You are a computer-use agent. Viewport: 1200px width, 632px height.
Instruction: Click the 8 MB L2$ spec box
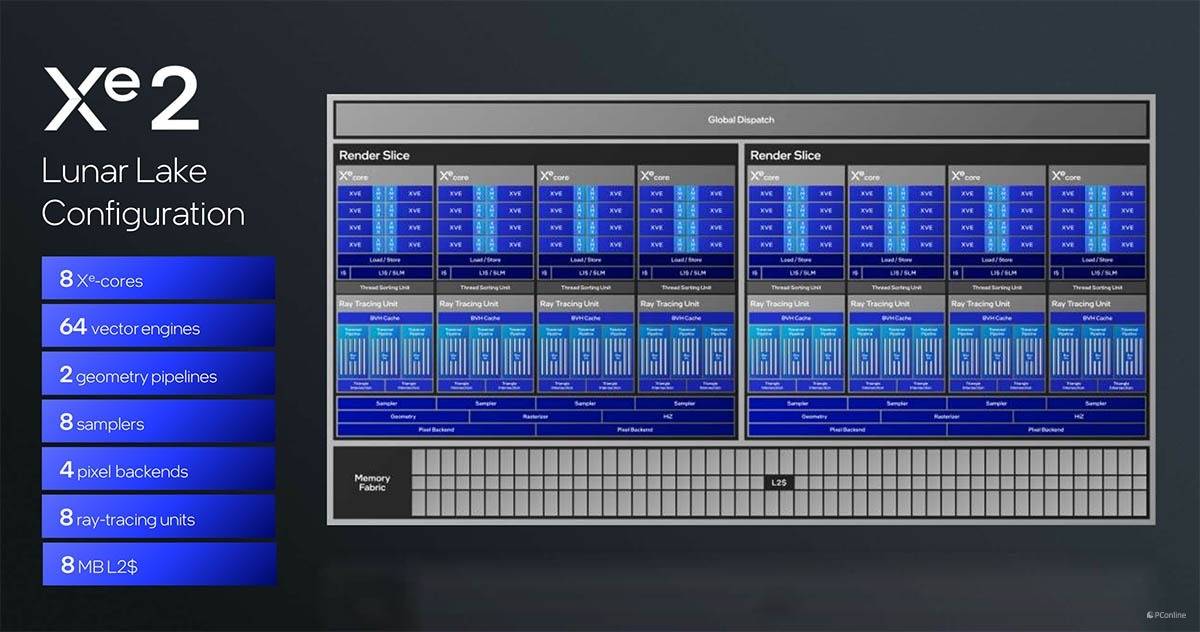(158, 565)
